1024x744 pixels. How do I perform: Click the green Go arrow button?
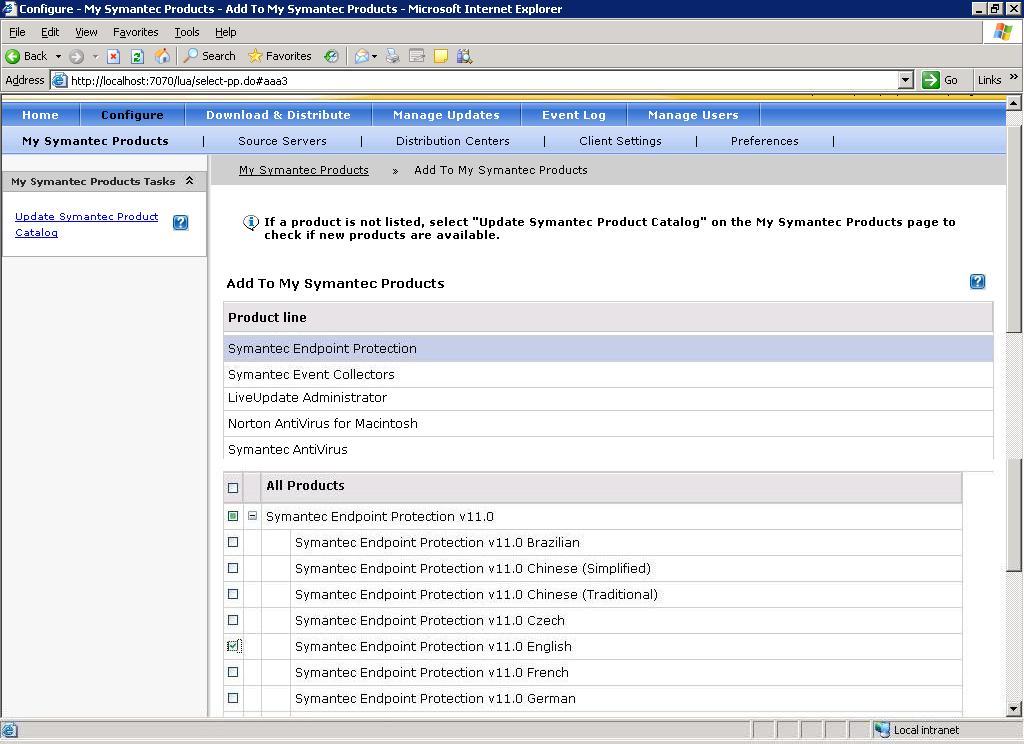point(931,80)
